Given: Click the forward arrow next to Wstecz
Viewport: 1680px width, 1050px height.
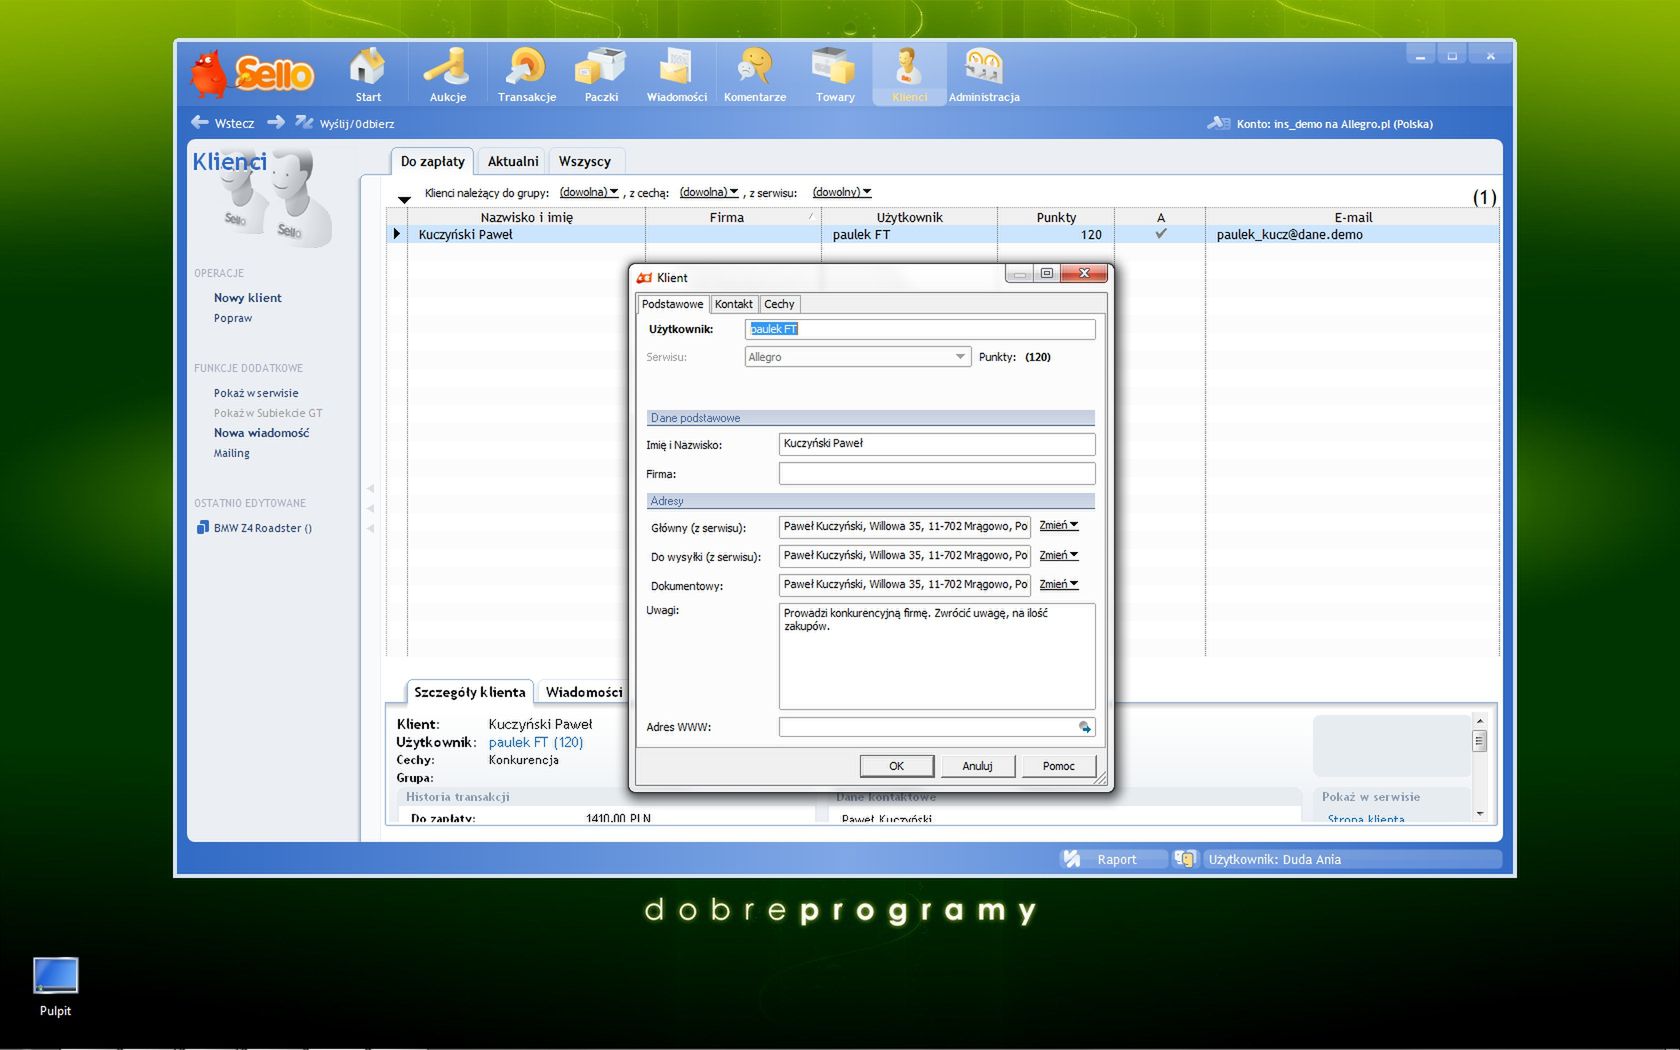Looking at the screenshot, I should pyautogui.click(x=276, y=122).
